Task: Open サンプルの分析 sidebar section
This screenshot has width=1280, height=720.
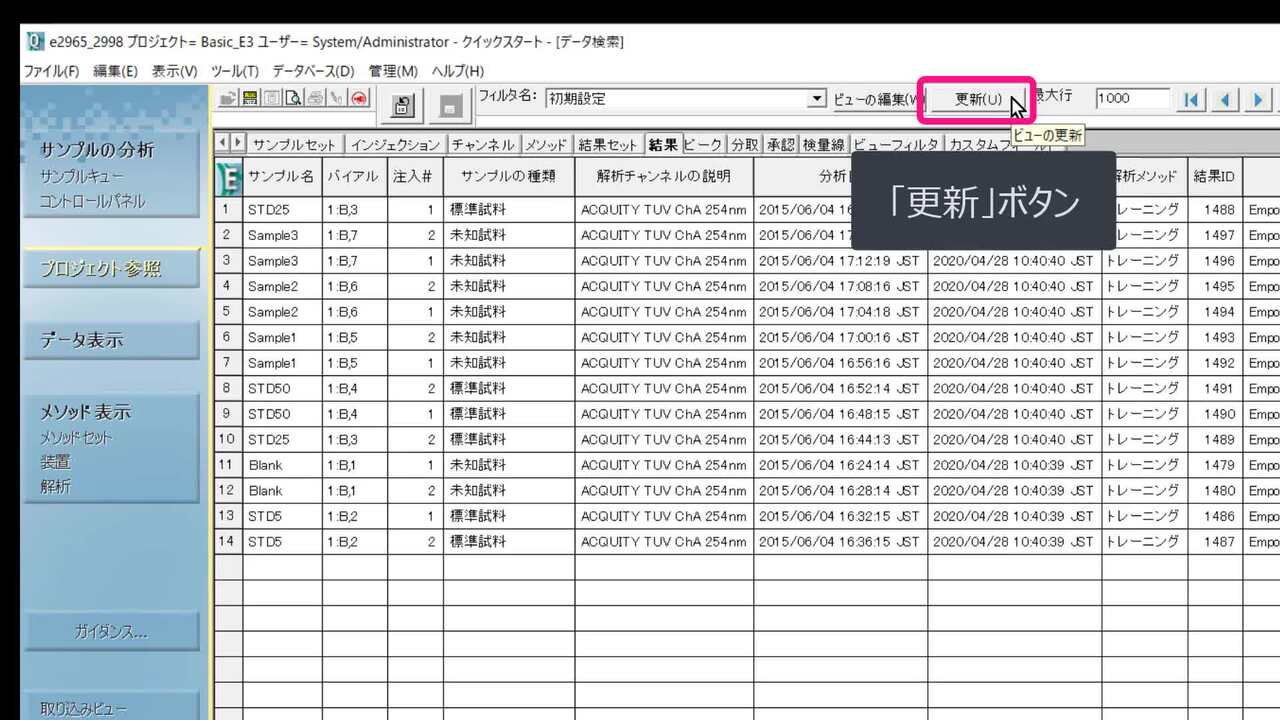Action: pos(97,151)
